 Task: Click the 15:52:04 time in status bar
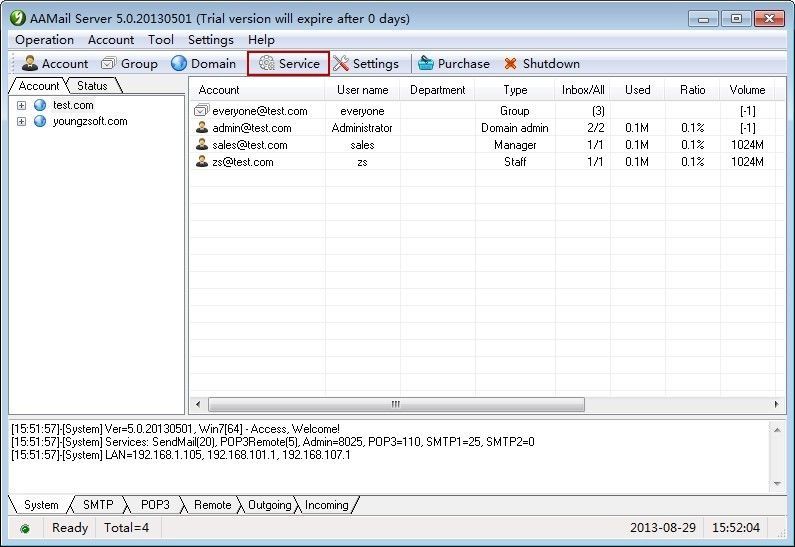point(736,528)
